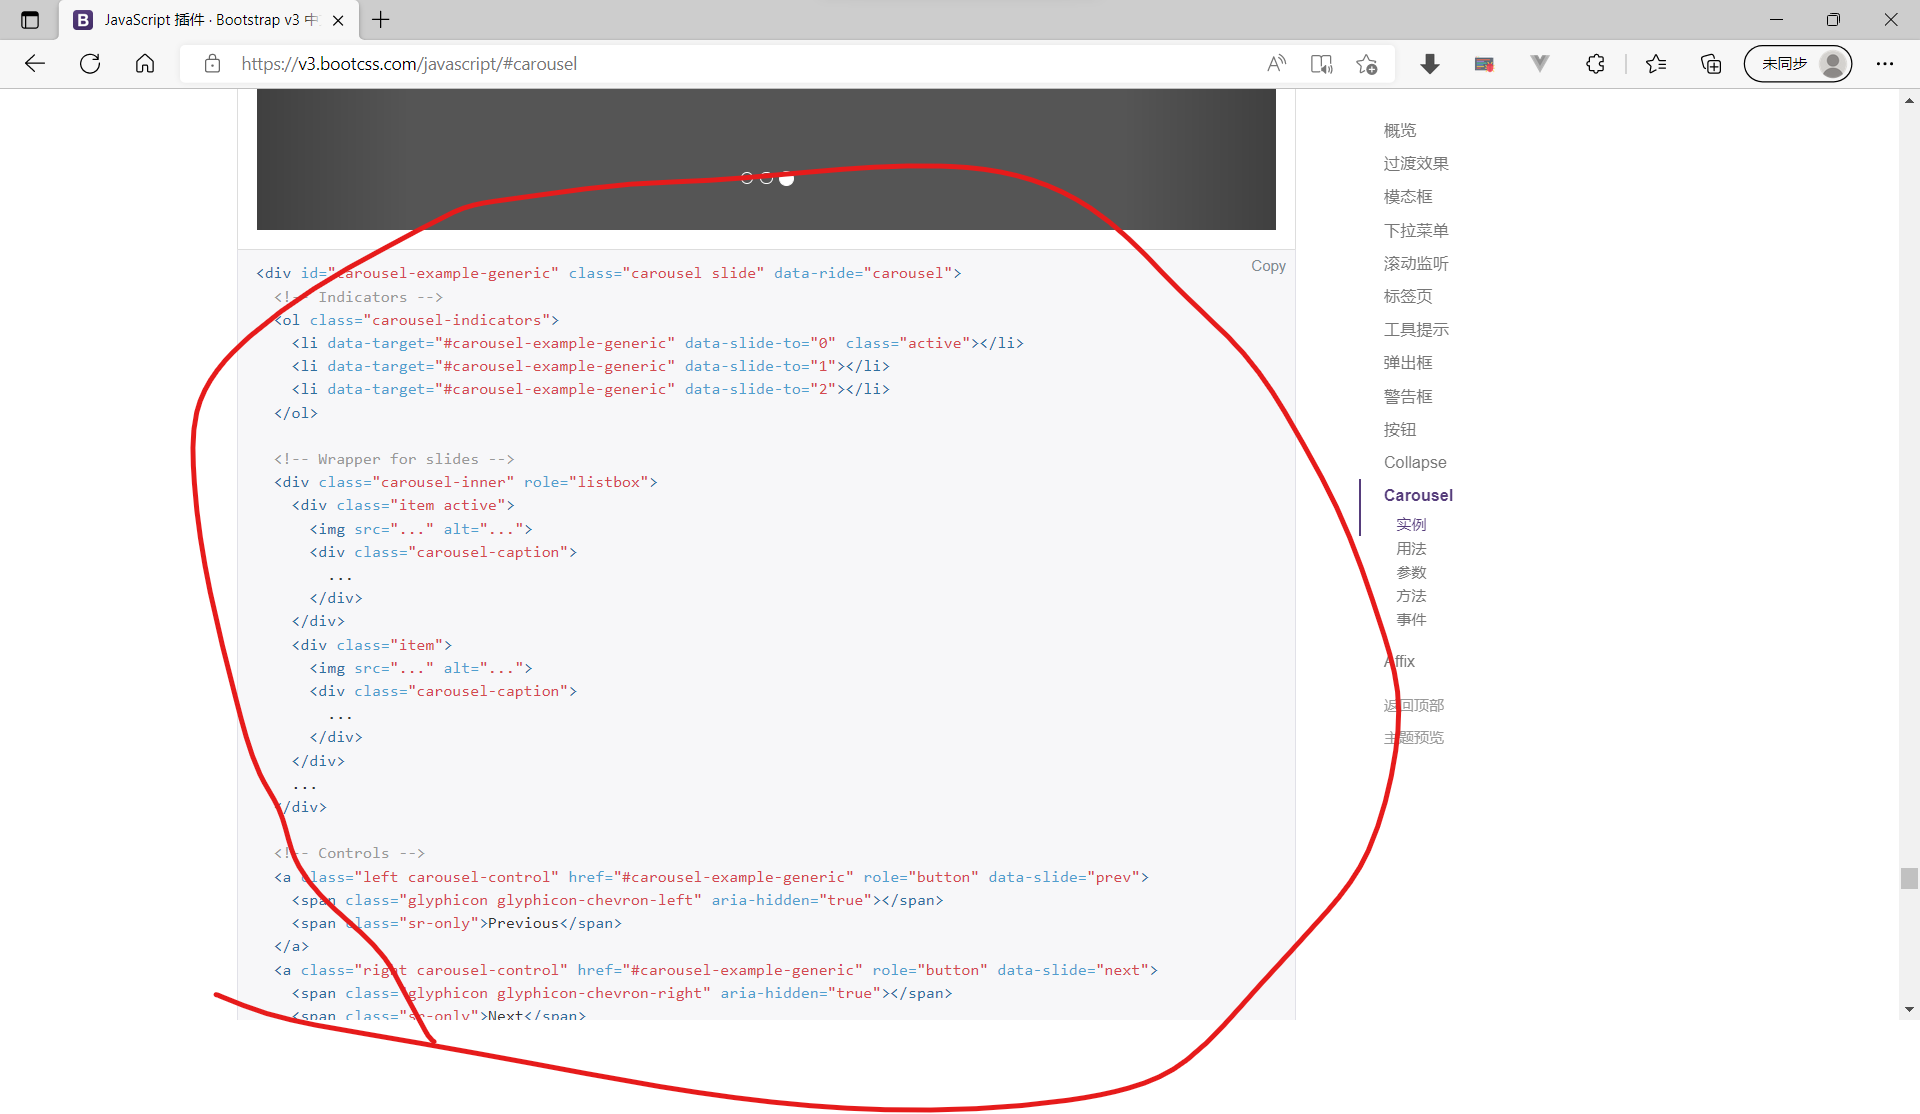The image size is (1920, 1114).
Task: Open the Settings and more menu
Action: [x=1886, y=63]
